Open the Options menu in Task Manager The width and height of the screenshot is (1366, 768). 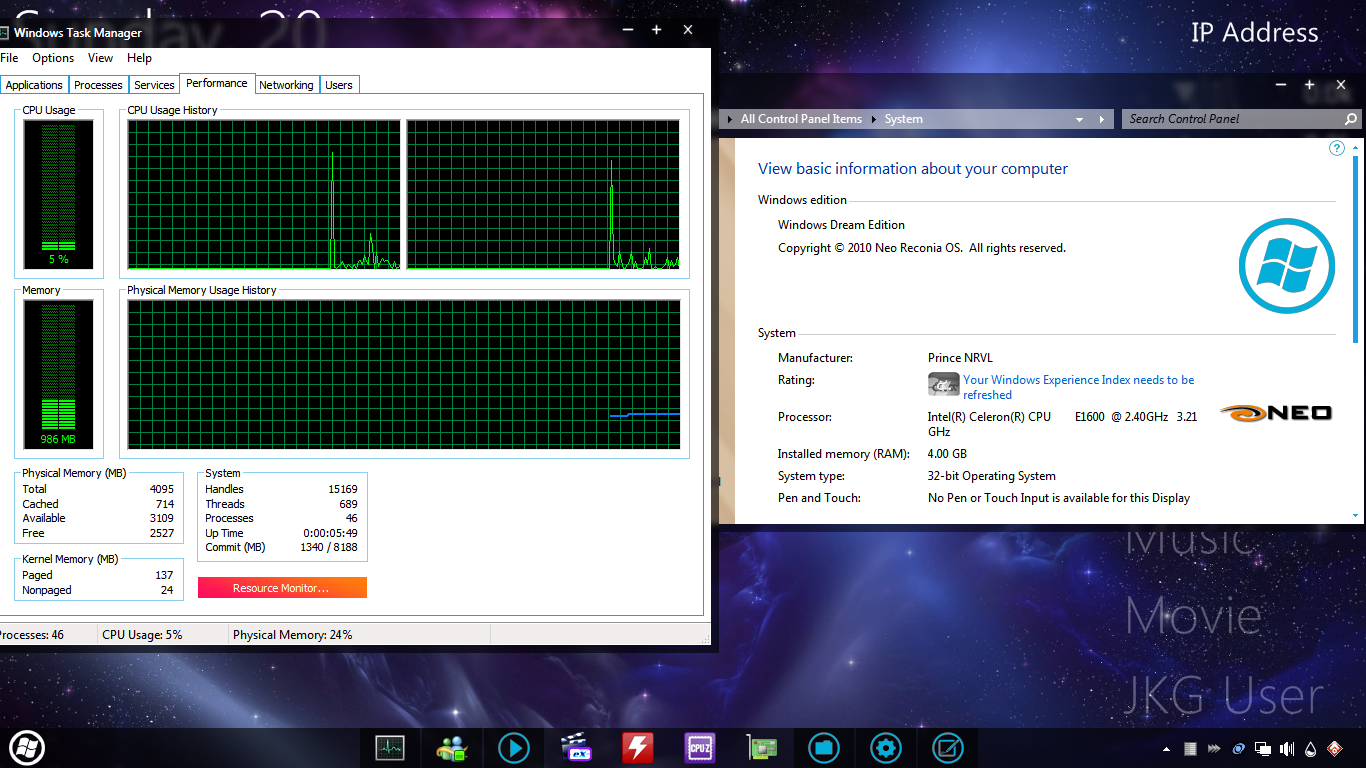tap(53, 58)
